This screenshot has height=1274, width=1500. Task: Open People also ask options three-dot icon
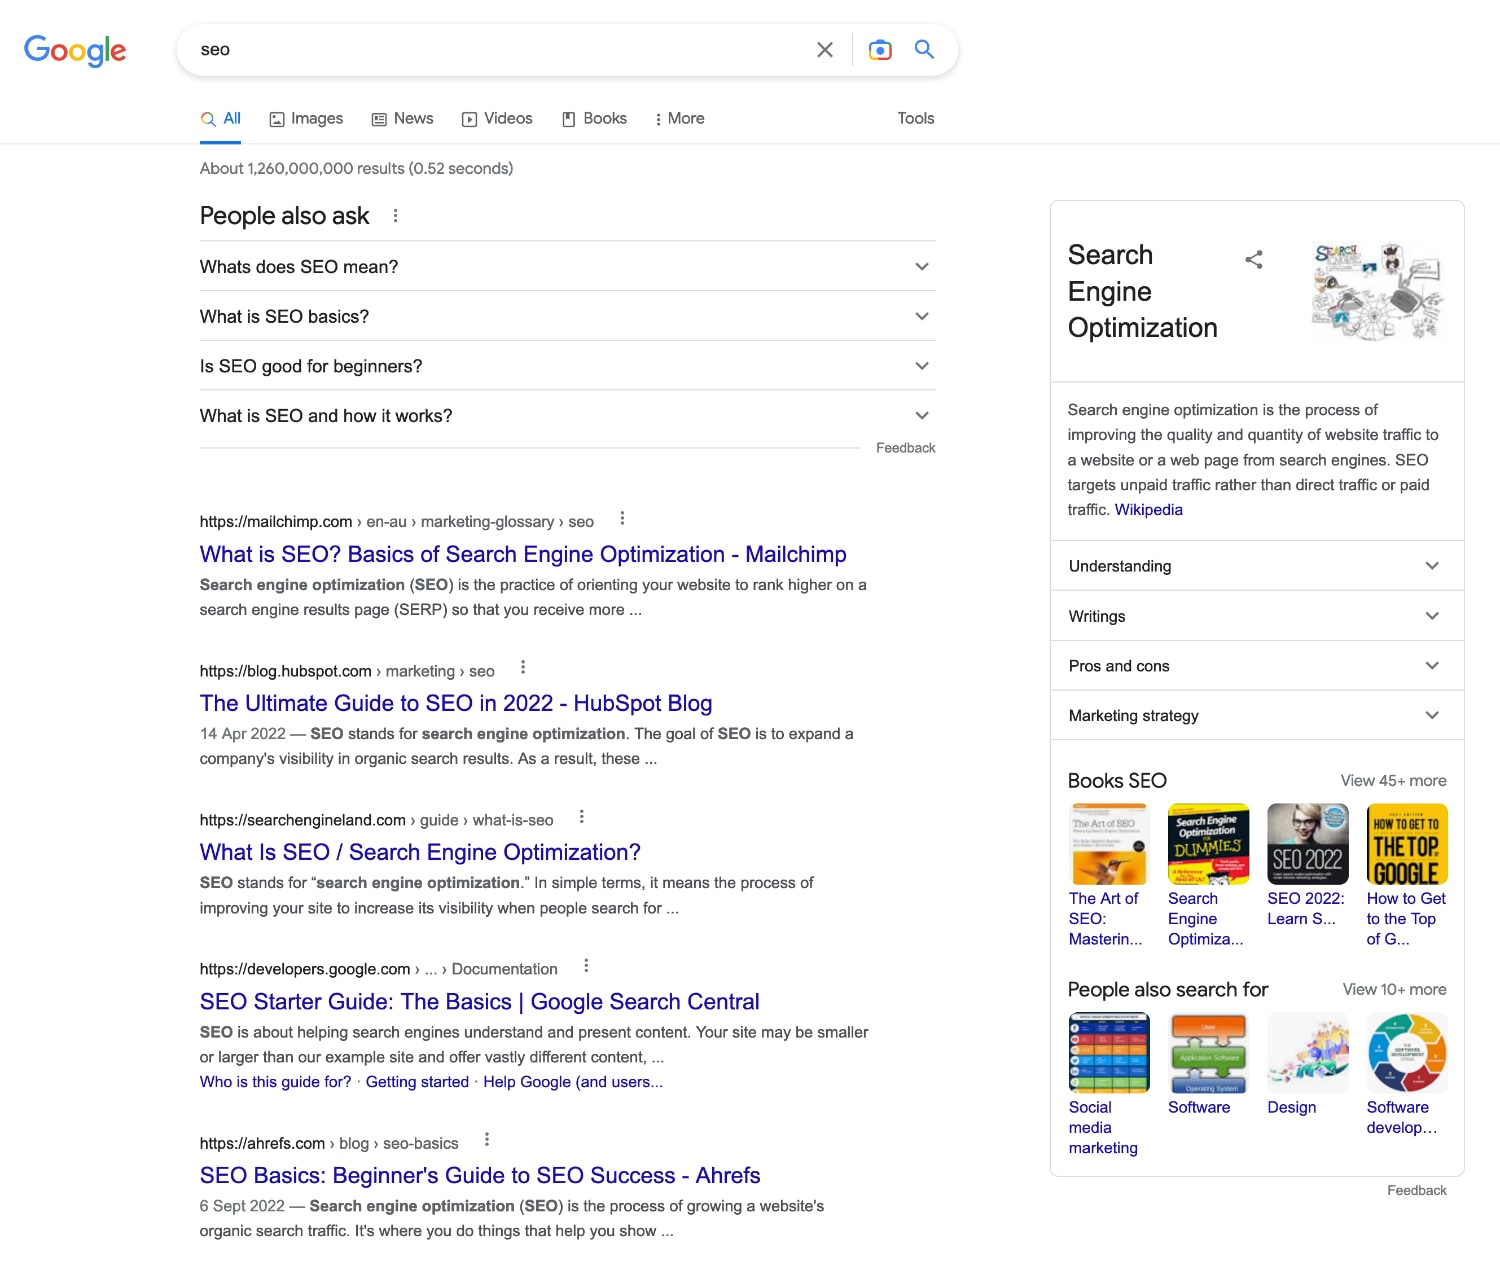point(396,215)
